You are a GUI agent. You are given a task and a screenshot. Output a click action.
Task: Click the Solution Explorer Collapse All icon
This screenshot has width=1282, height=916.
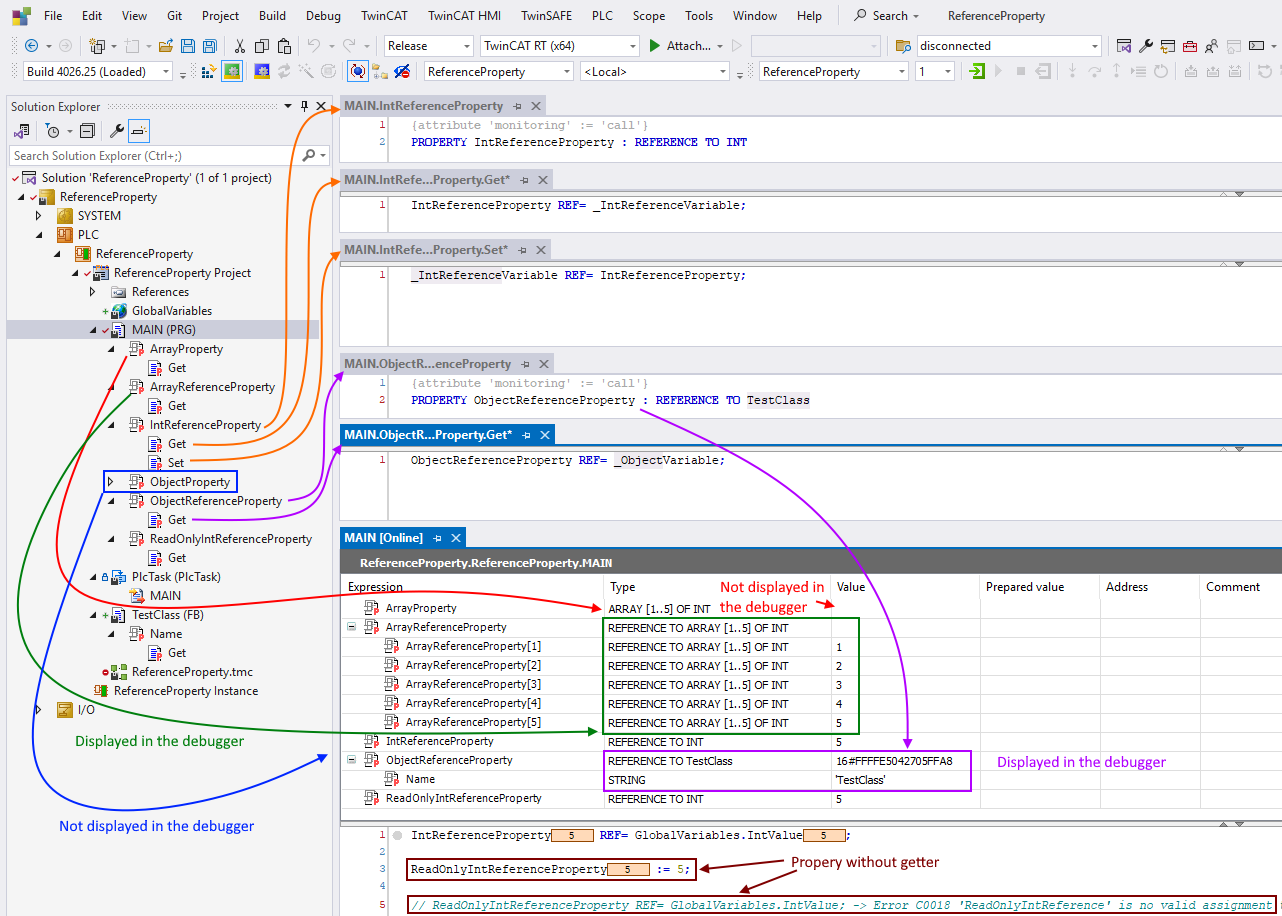[x=87, y=131]
